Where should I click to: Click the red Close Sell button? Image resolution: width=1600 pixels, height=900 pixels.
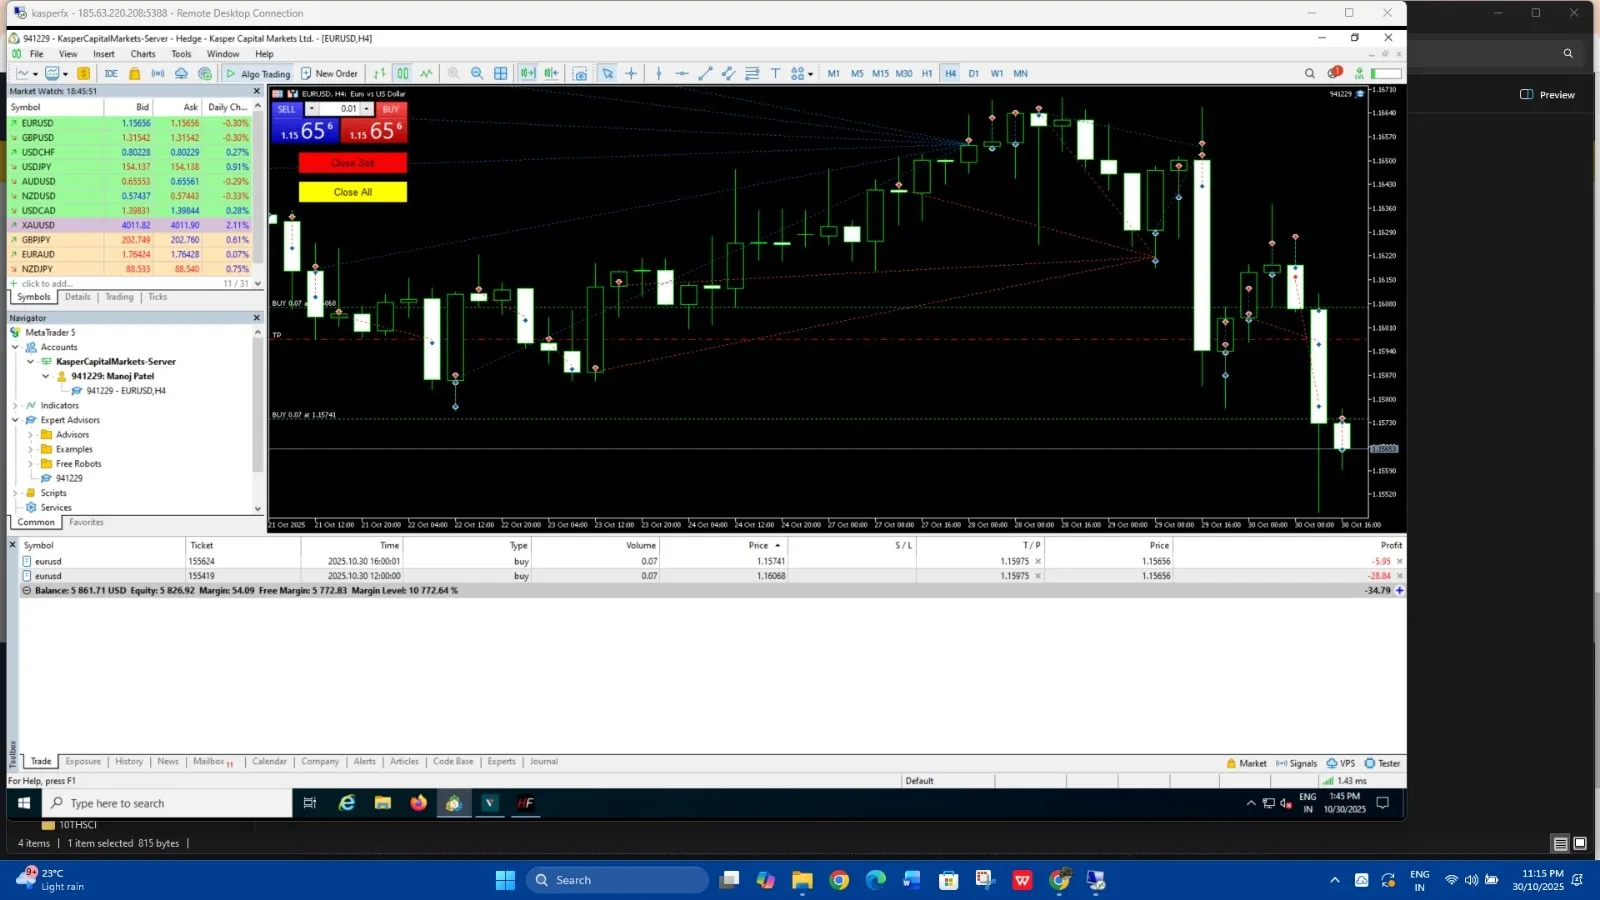(x=353, y=163)
